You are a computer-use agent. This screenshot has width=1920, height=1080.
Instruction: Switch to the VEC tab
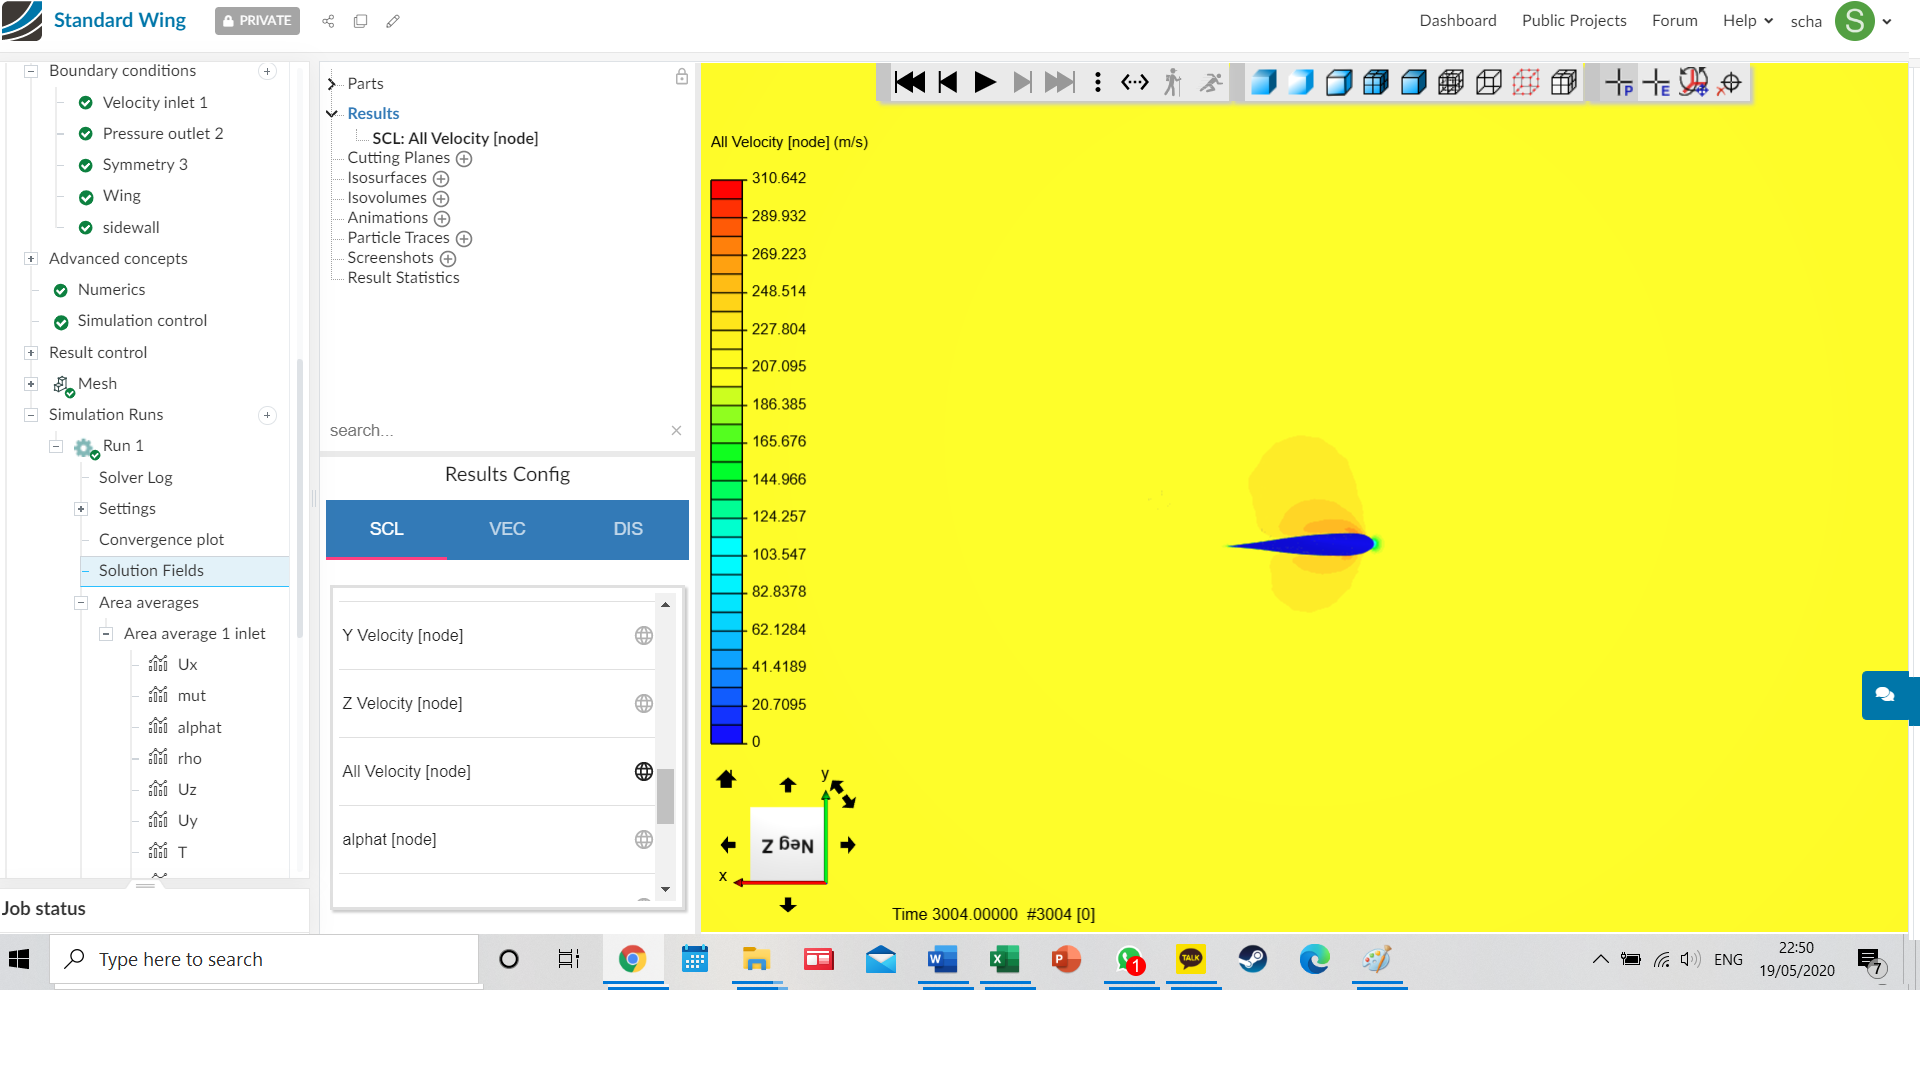coord(507,529)
